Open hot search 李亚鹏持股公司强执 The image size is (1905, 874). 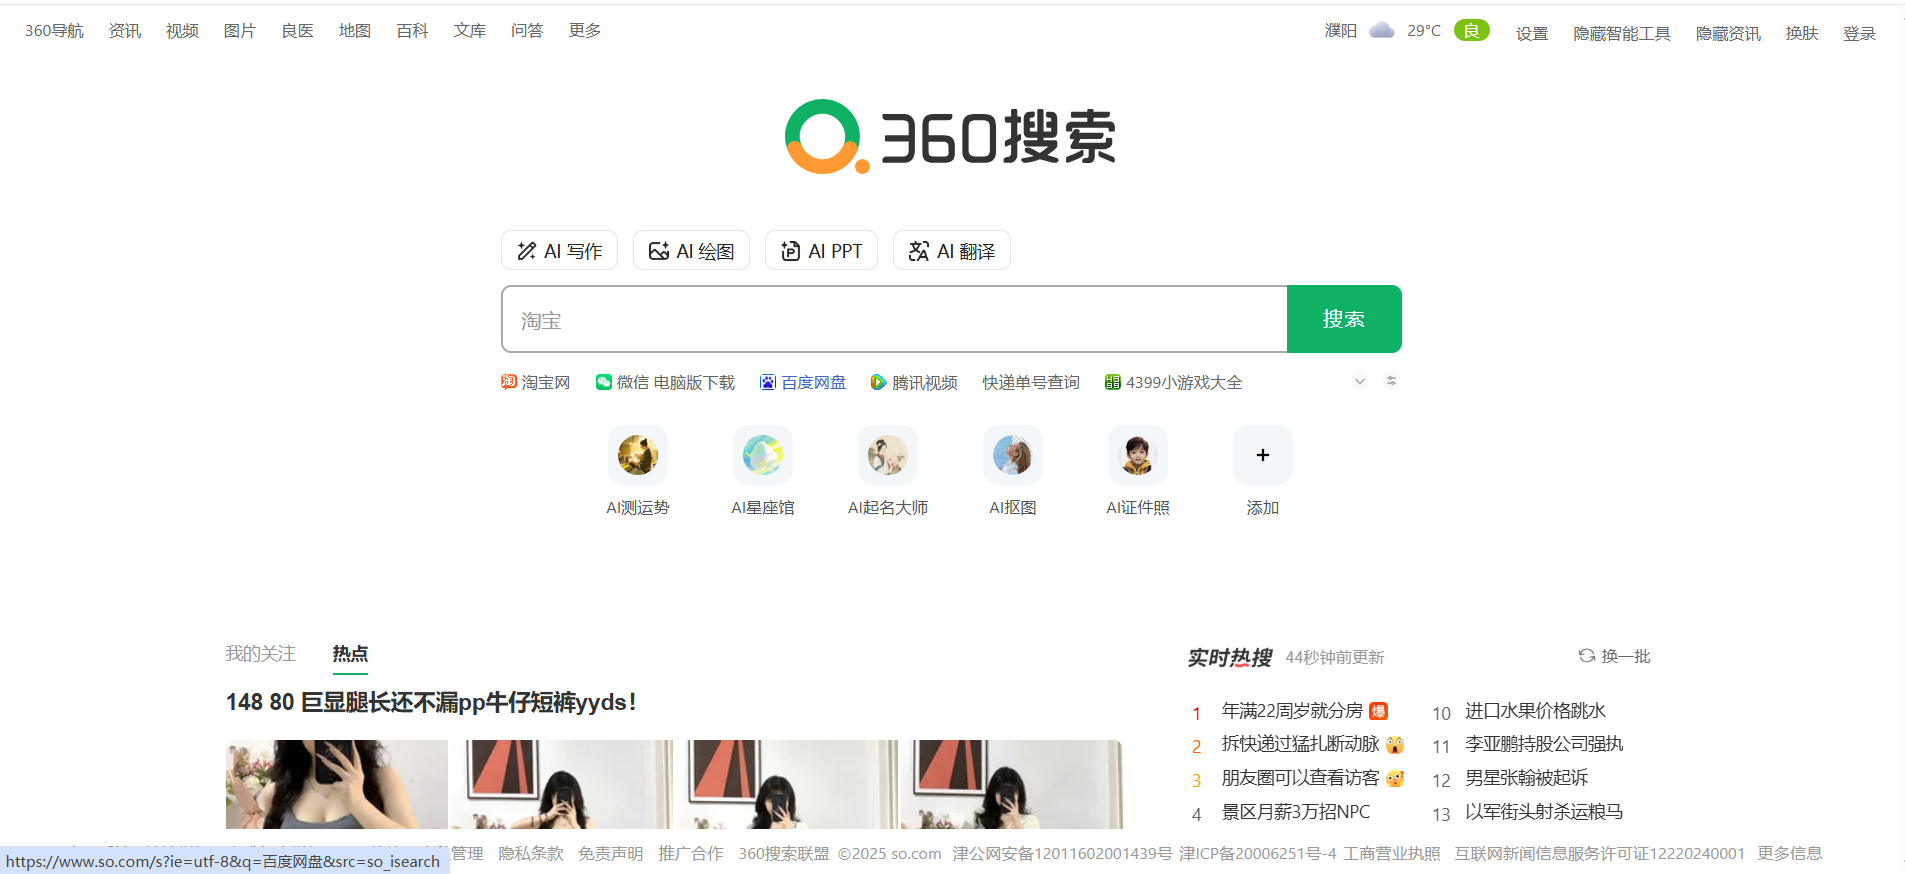pyautogui.click(x=1544, y=744)
